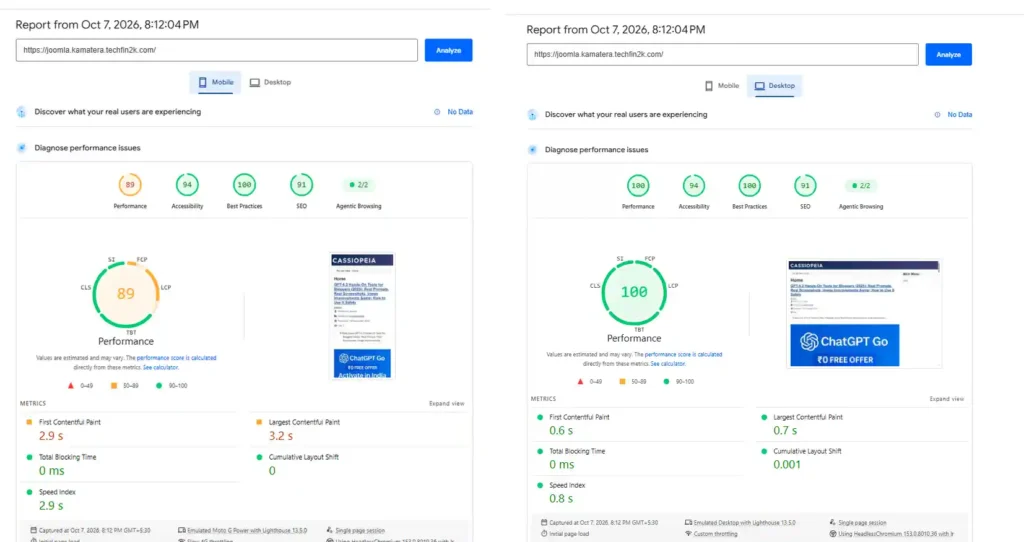This screenshot has height=542, width=1024.
Task: Click the Accessibility 94 gauge in the left report
Action: coord(187,185)
